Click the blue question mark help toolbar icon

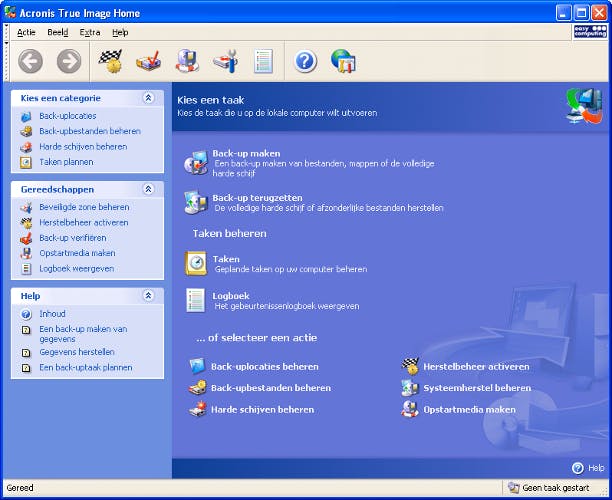tap(305, 61)
